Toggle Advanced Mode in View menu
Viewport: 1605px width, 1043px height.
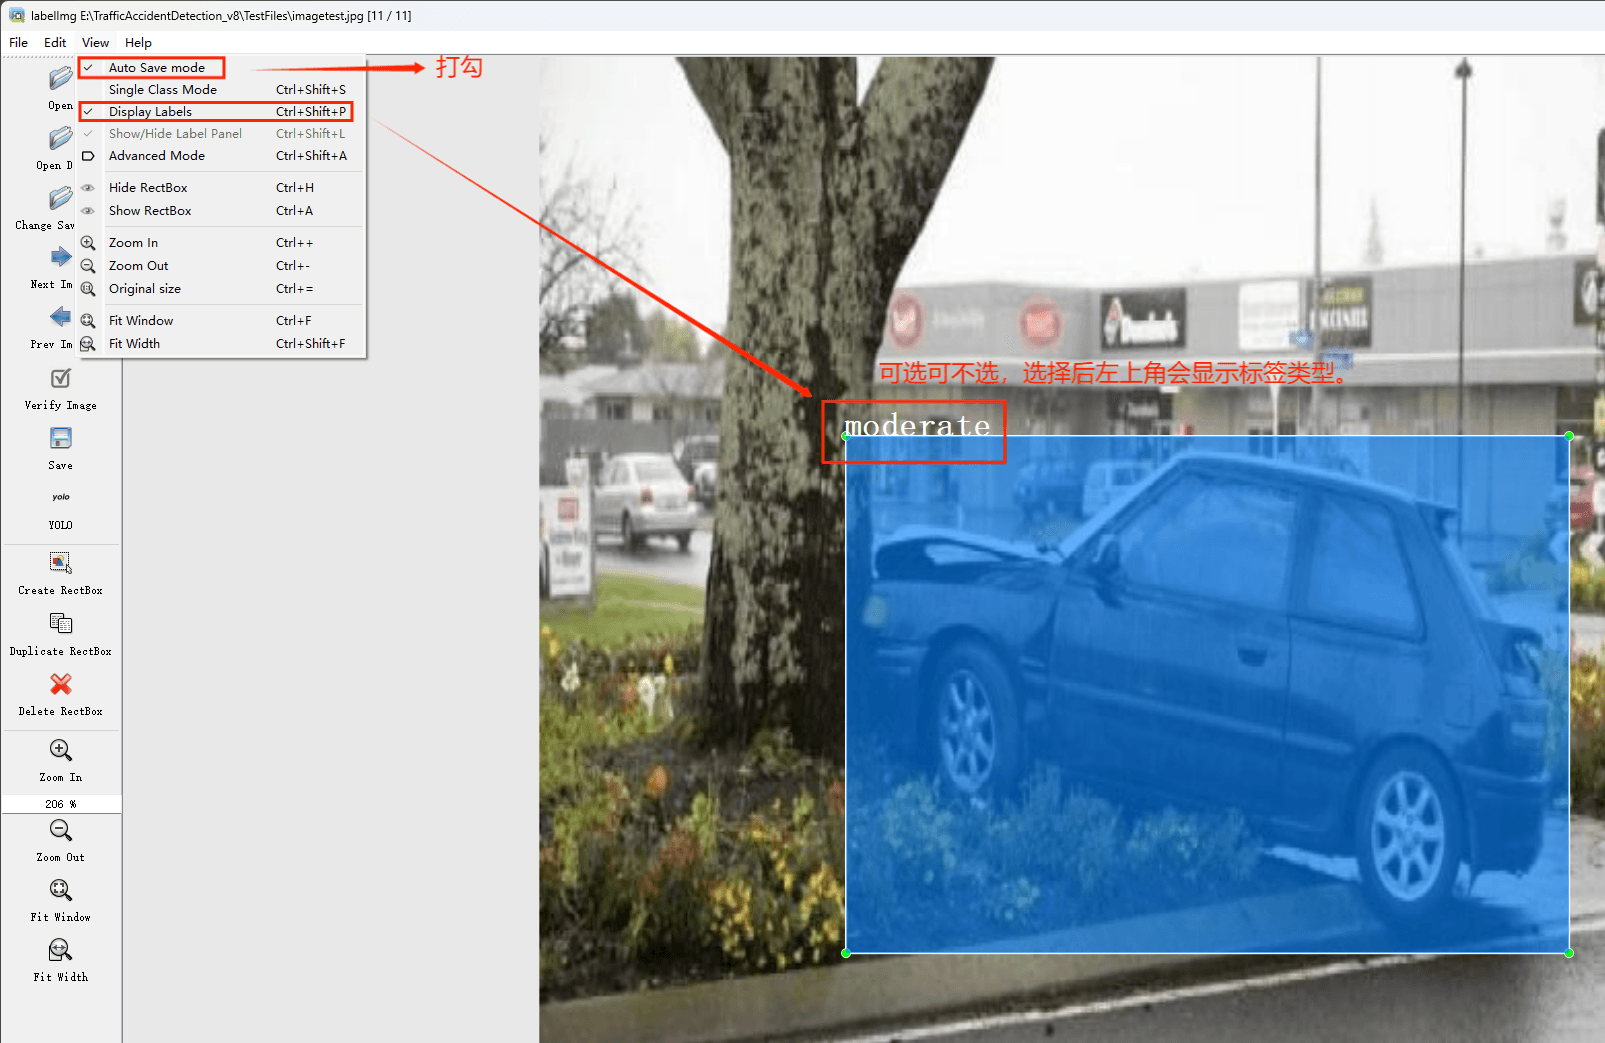click(x=156, y=156)
